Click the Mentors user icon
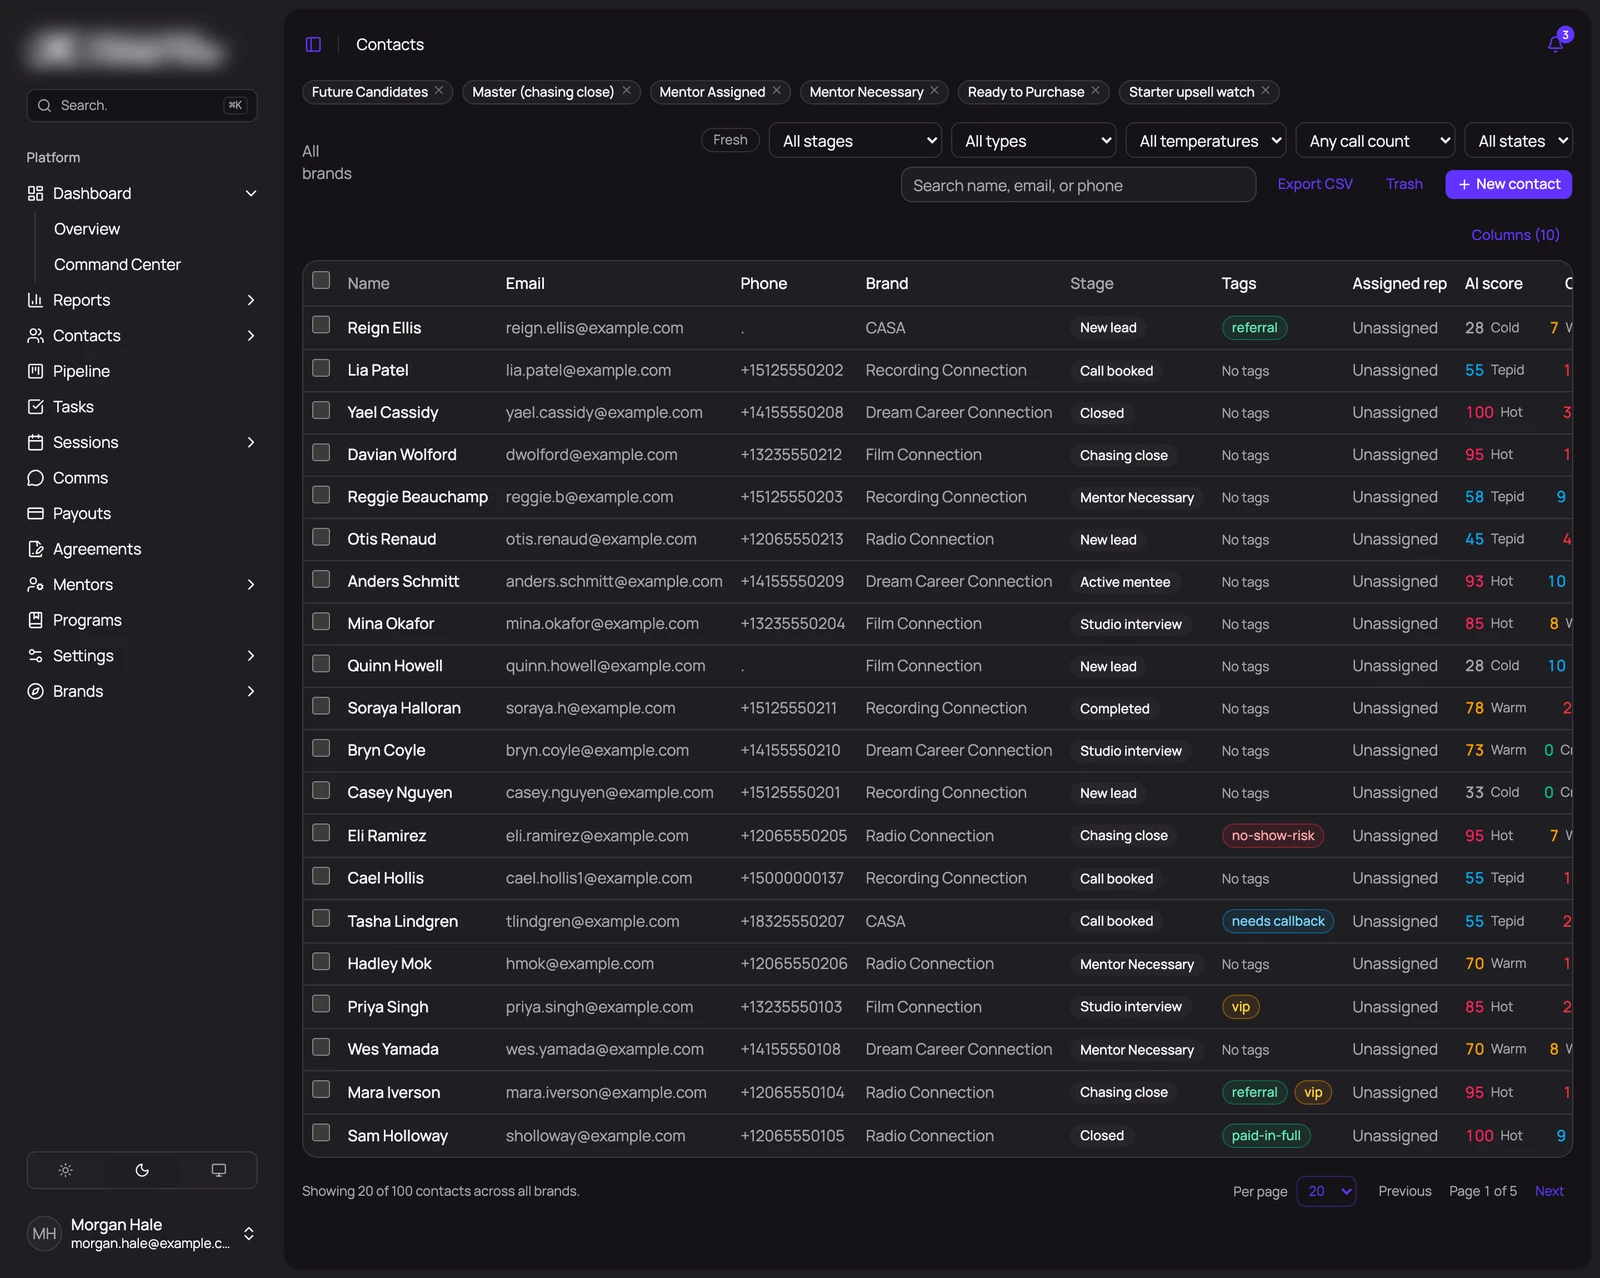The image size is (1600, 1278). (36, 584)
